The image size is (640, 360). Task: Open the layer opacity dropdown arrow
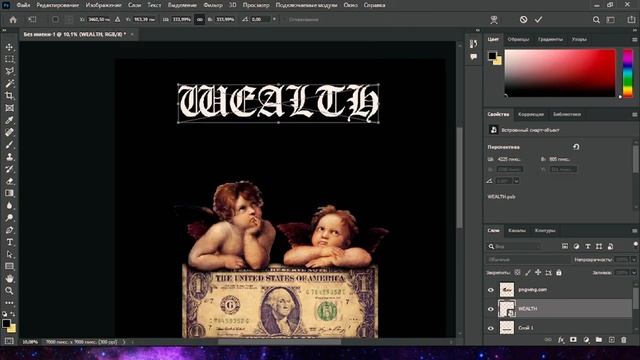tap(634, 260)
